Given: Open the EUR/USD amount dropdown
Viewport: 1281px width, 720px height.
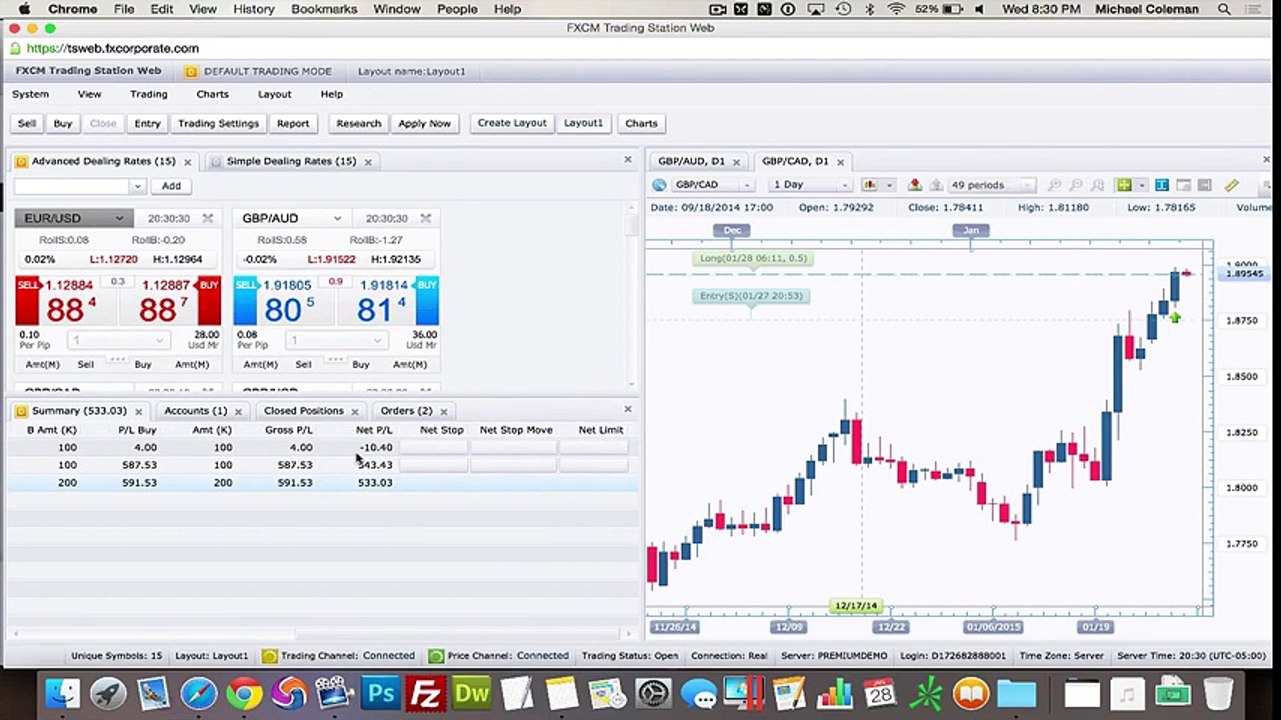Looking at the screenshot, I should pos(159,341).
